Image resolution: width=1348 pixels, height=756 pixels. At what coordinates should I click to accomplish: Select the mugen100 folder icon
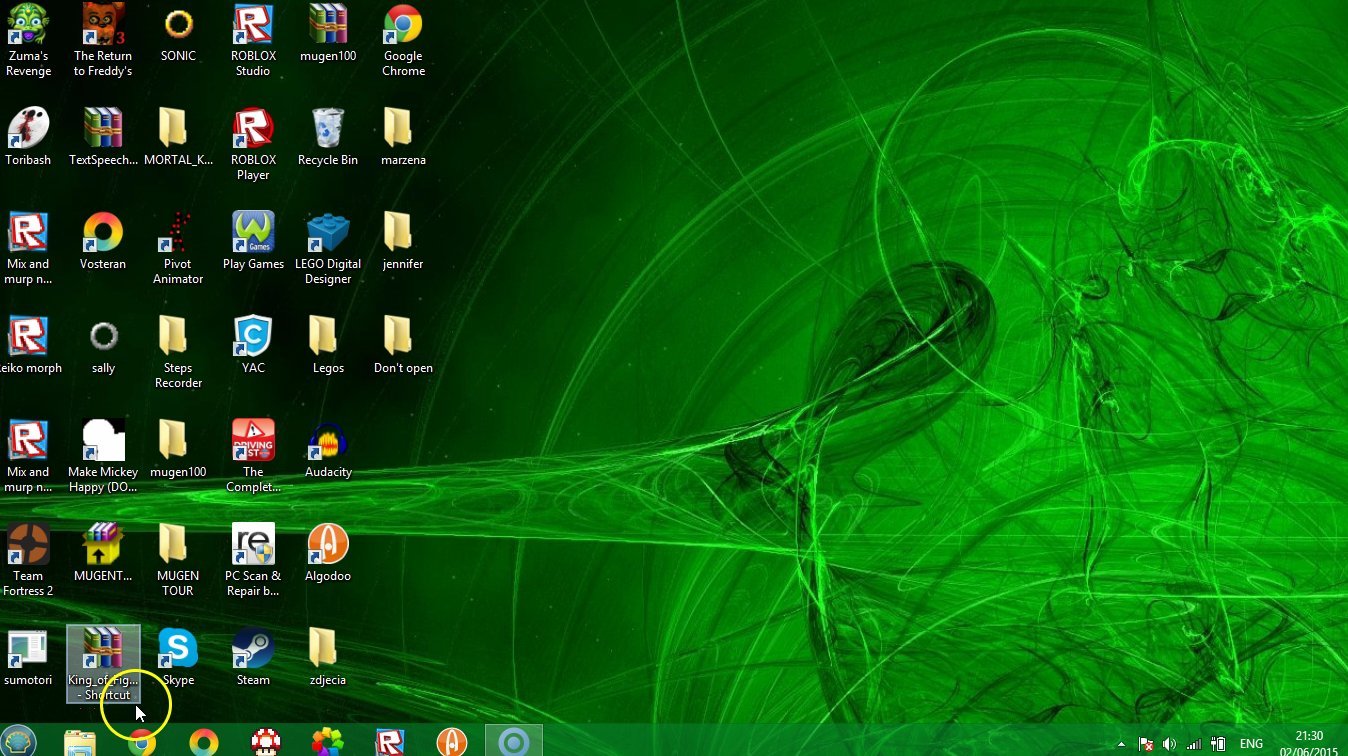coord(178,449)
